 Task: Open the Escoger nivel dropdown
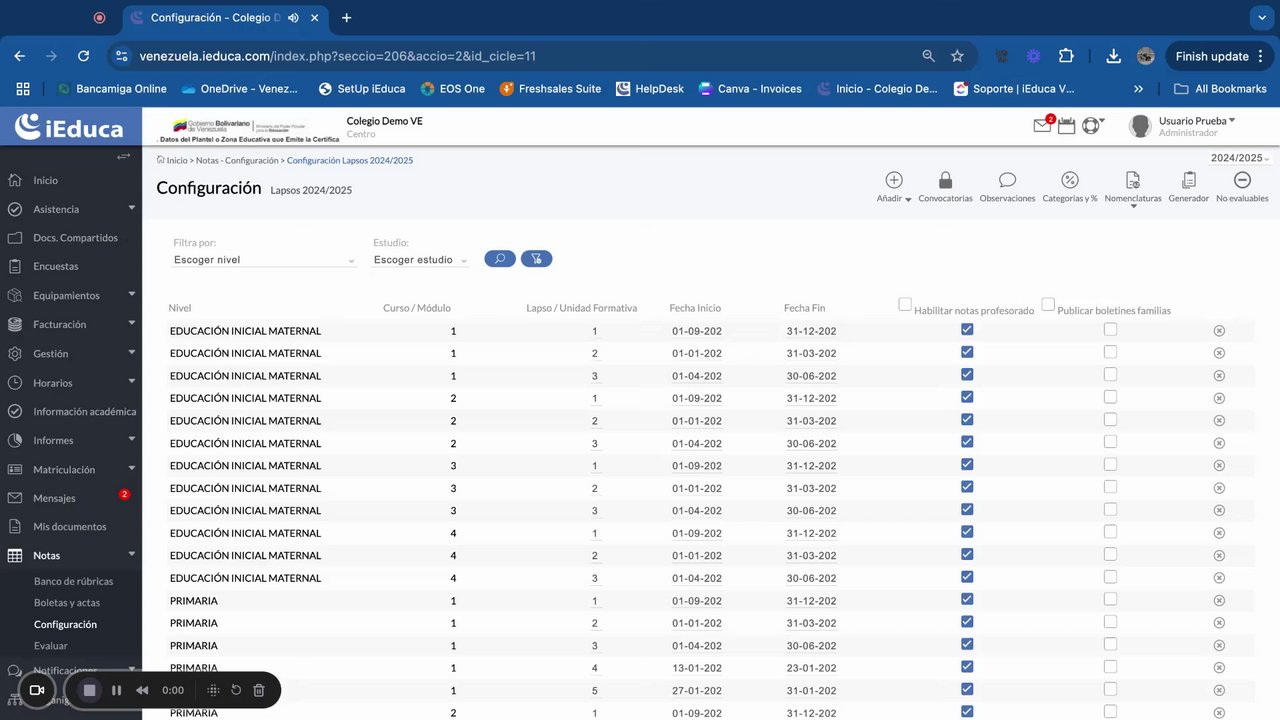[264, 260]
